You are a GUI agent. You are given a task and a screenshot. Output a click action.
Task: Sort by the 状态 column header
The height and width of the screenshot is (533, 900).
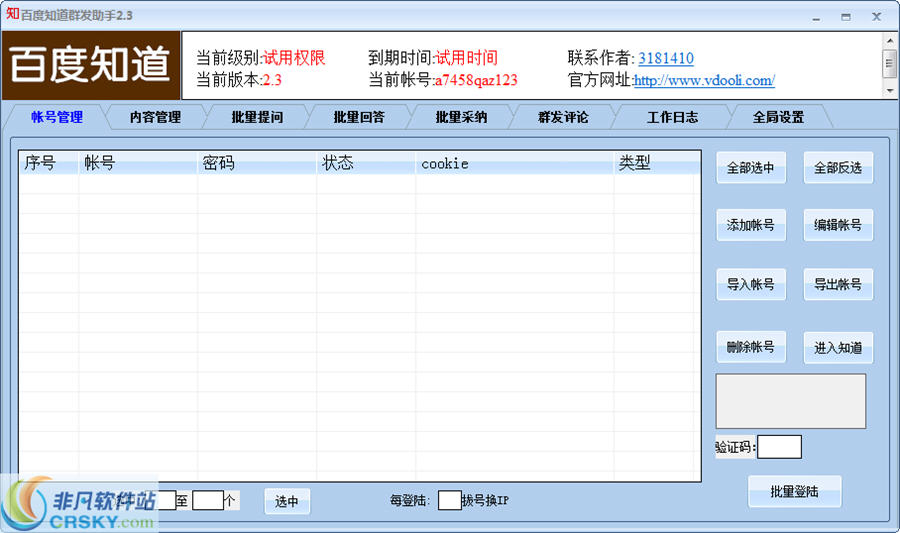pos(366,163)
